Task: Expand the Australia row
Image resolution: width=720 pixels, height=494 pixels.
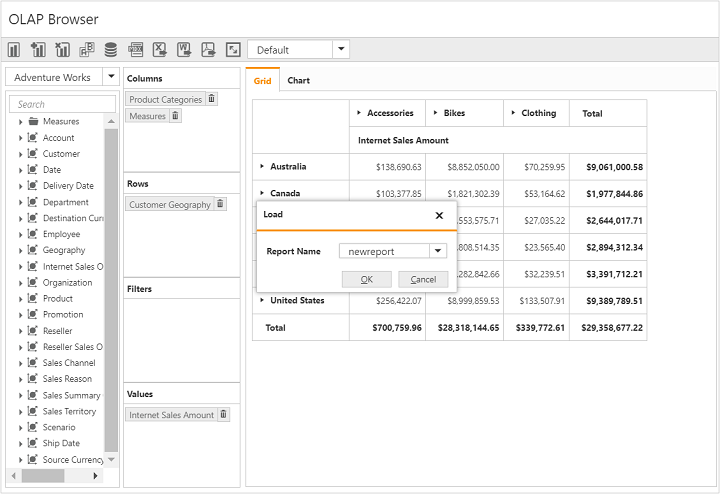Action: click(262, 167)
